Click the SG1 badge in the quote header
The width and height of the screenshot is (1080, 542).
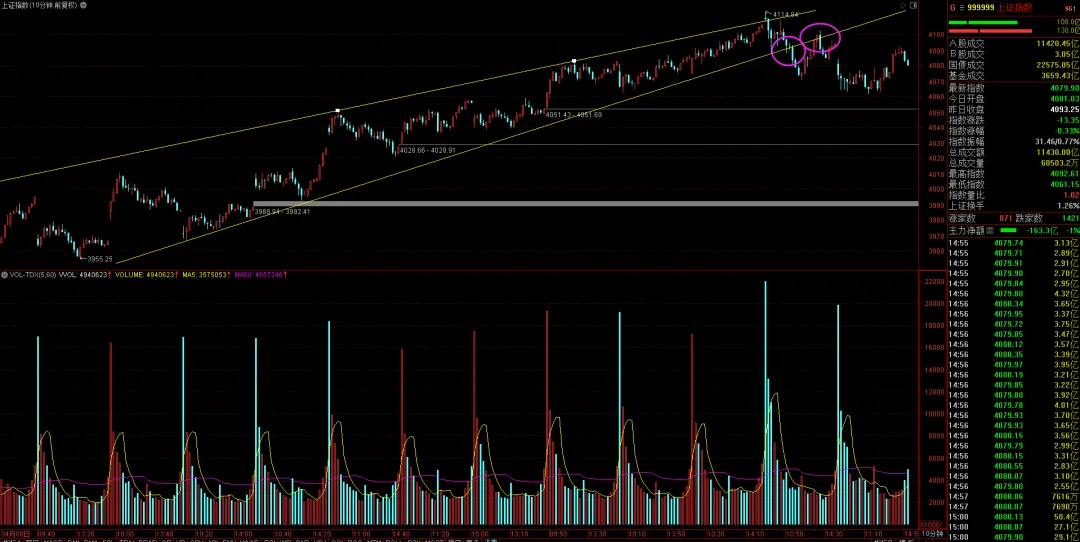(1069, 8)
